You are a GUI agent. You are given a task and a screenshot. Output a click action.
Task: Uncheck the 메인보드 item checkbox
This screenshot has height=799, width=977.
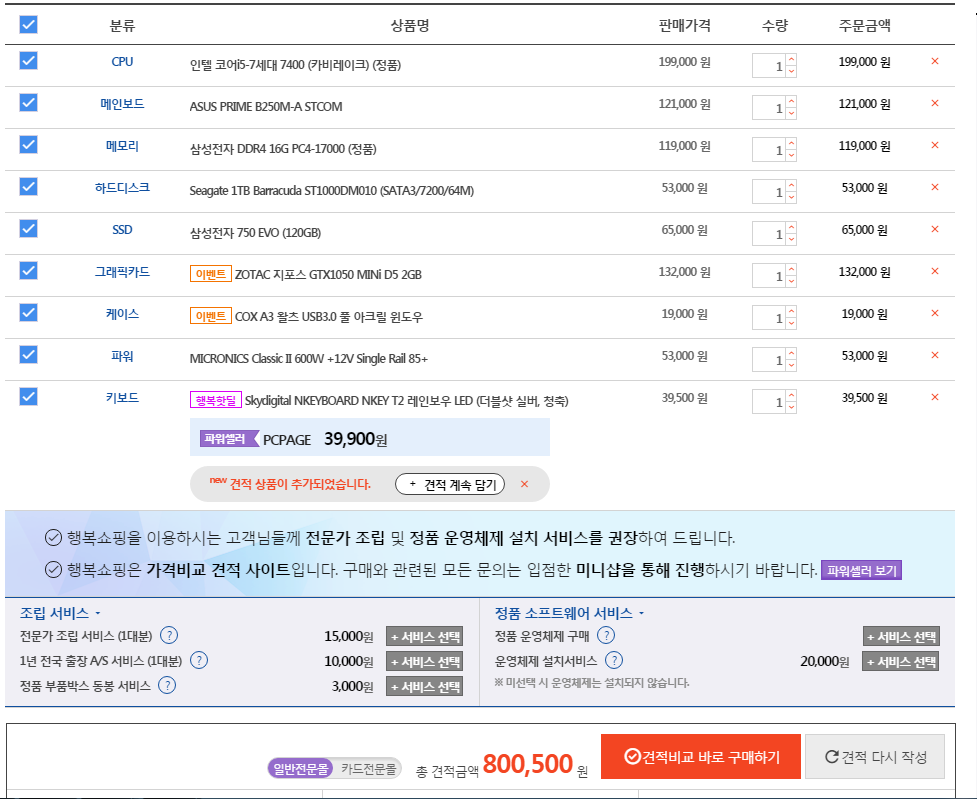(29, 102)
